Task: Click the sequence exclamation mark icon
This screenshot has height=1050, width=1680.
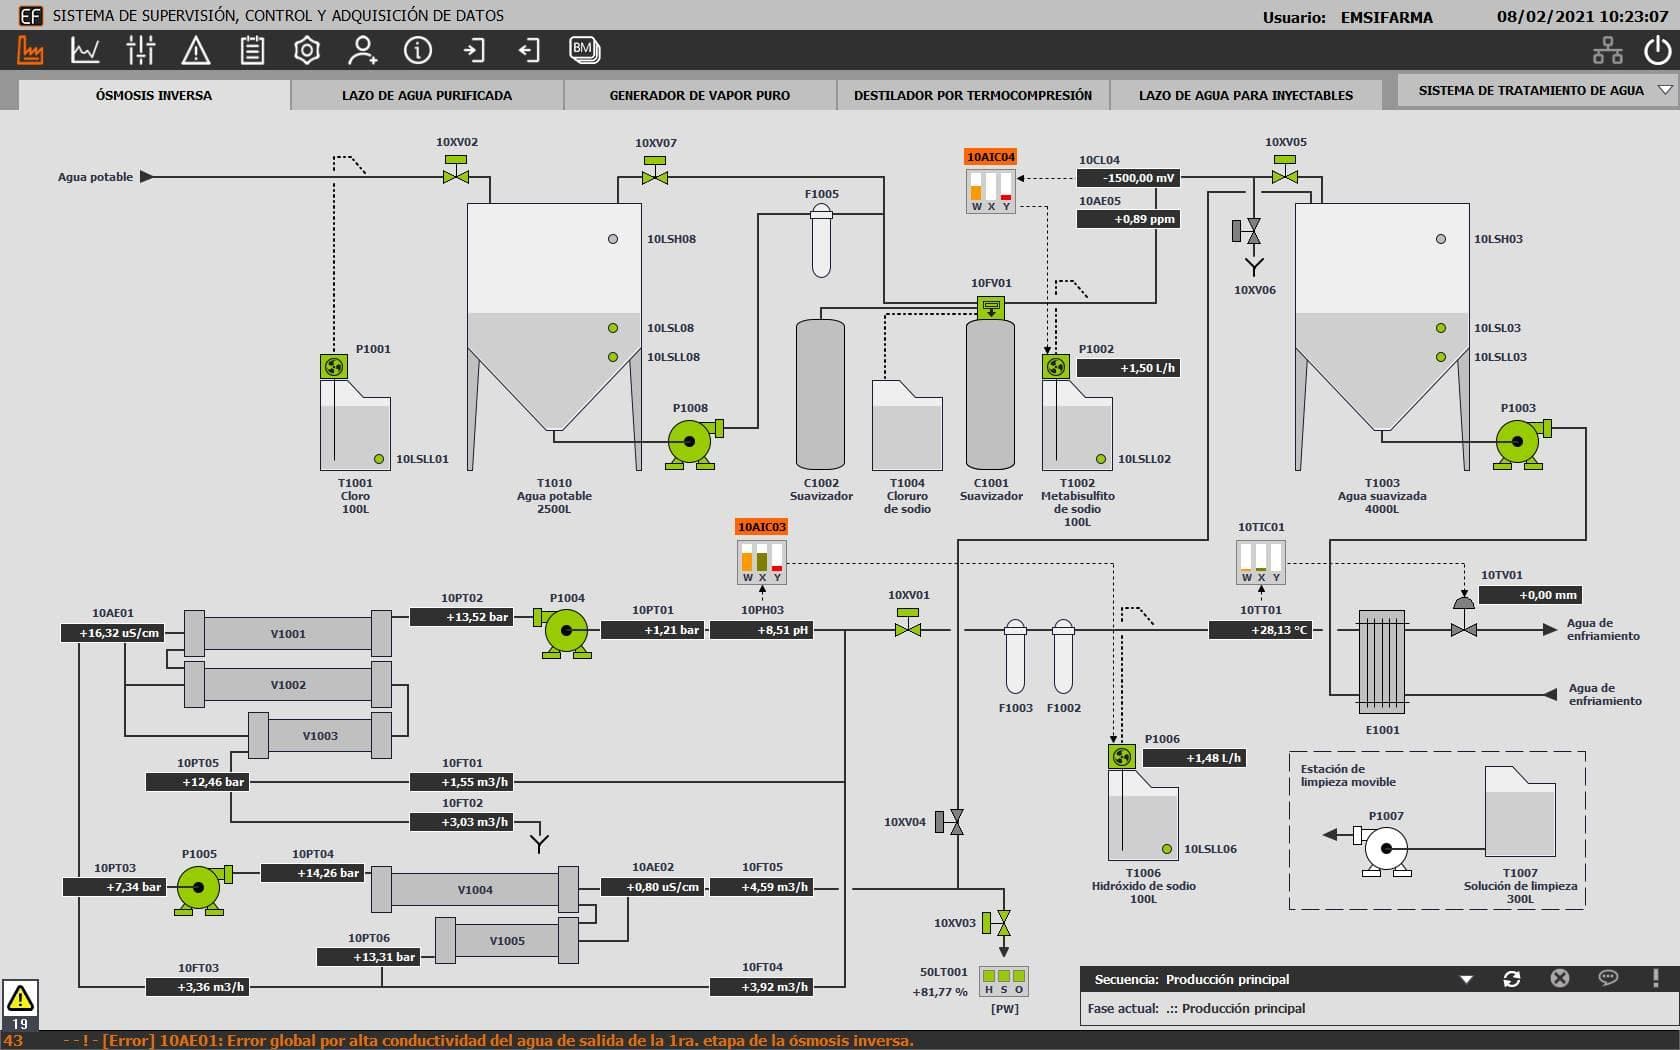Action: (1656, 978)
